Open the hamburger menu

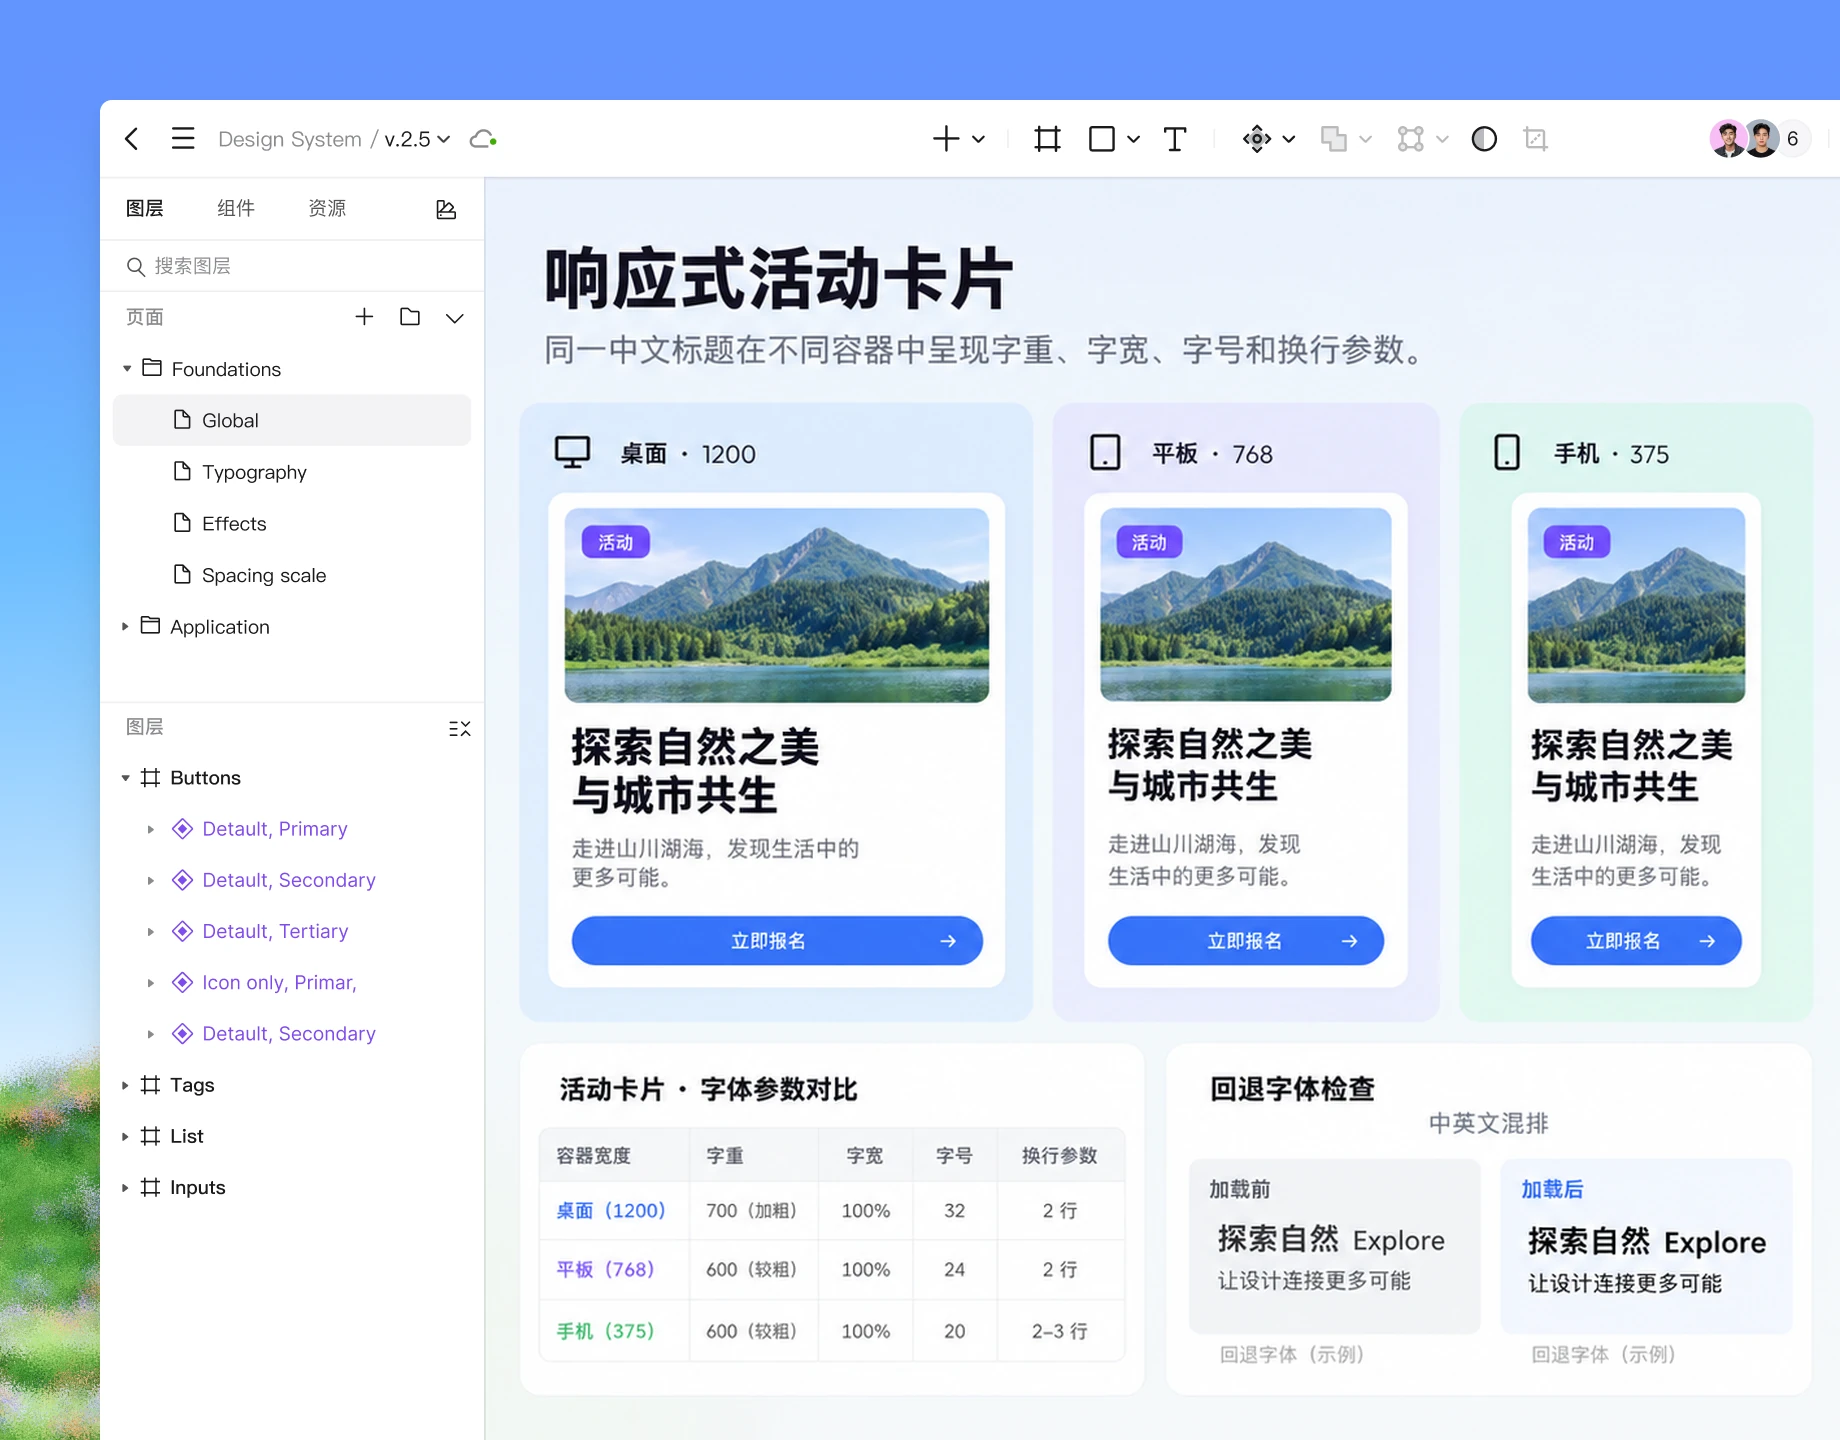pos(183,138)
